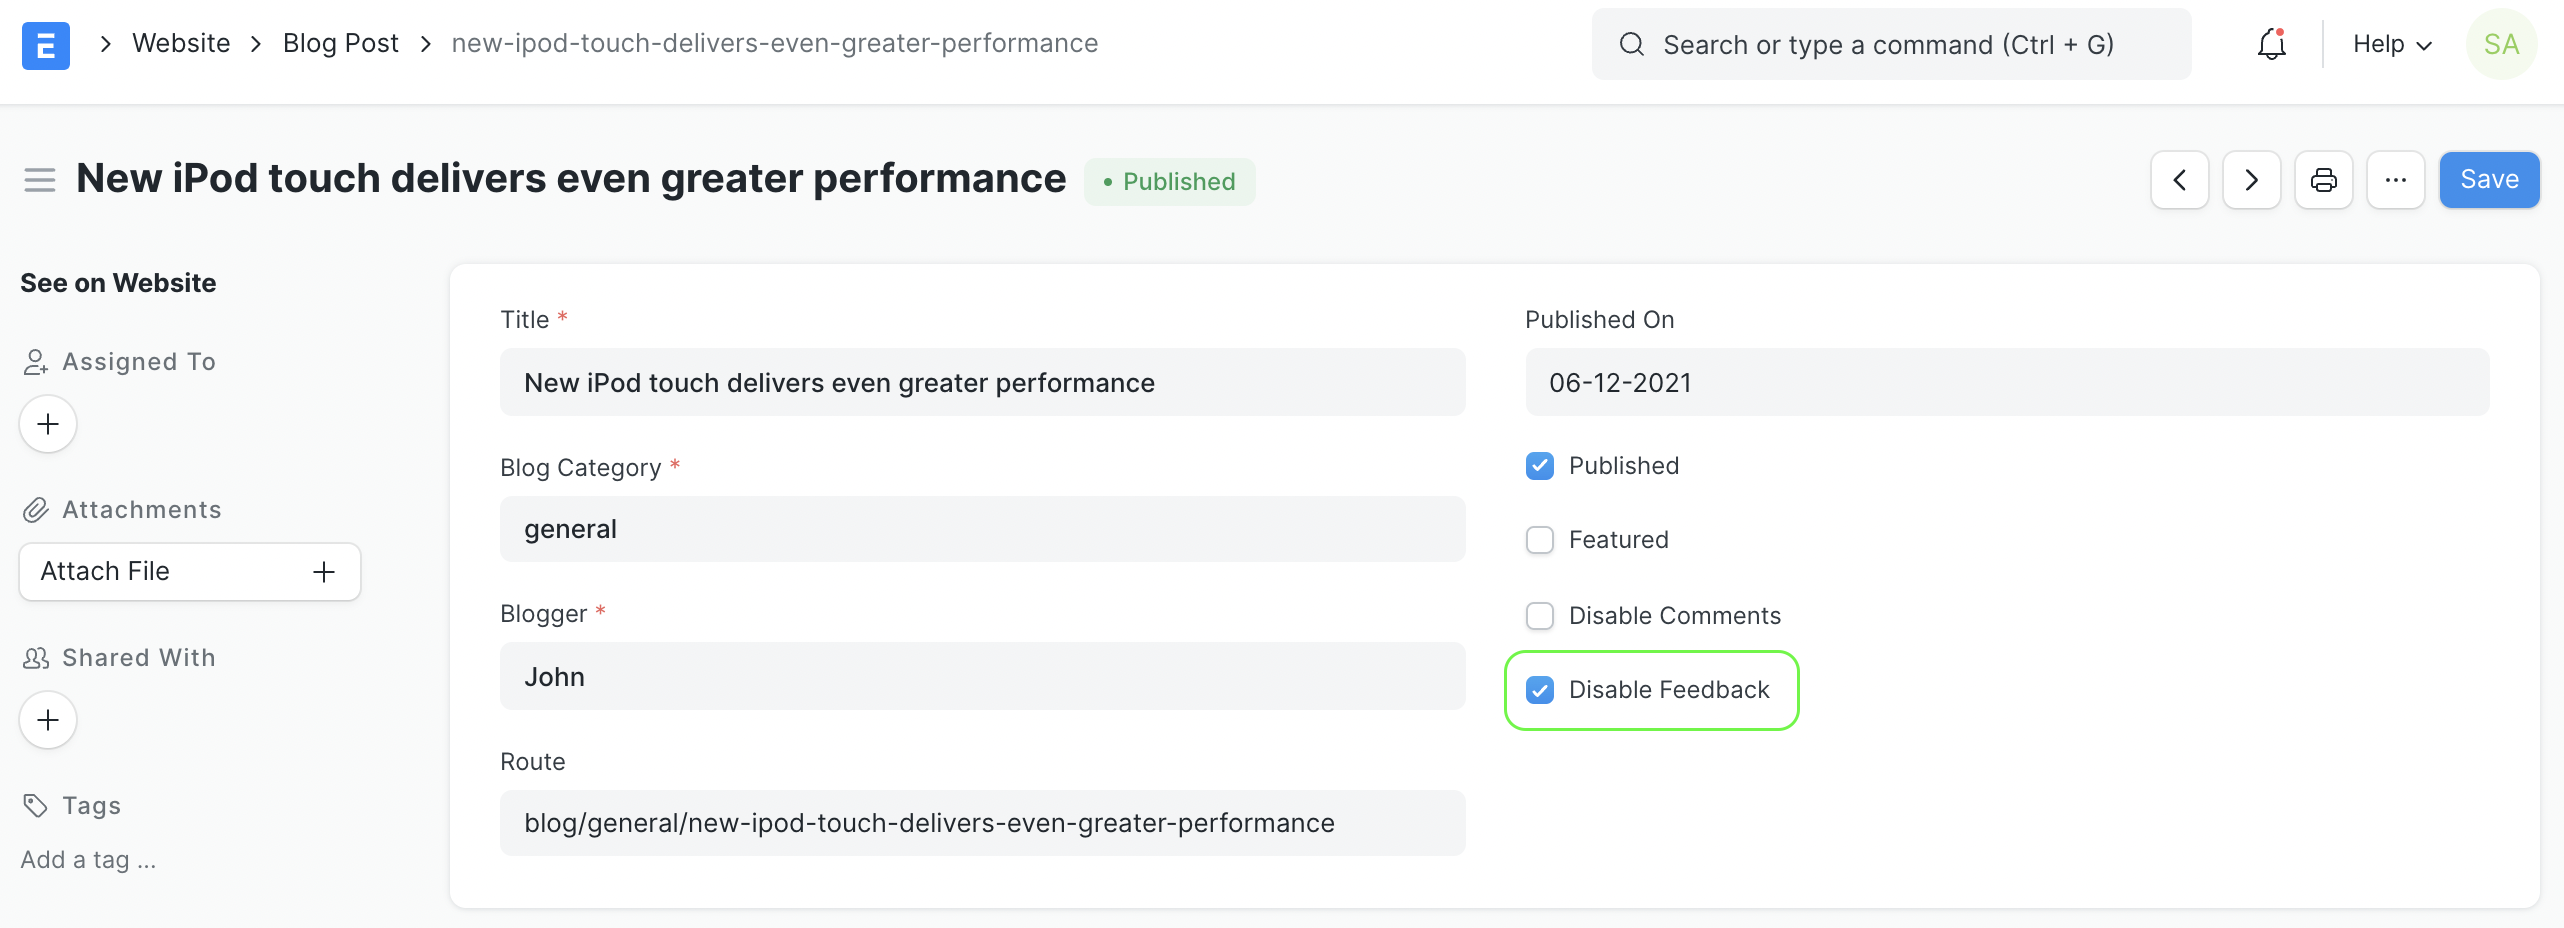Open the notifications bell
Image resolution: width=2564 pixels, height=928 pixels.
(x=2271, y=45)
